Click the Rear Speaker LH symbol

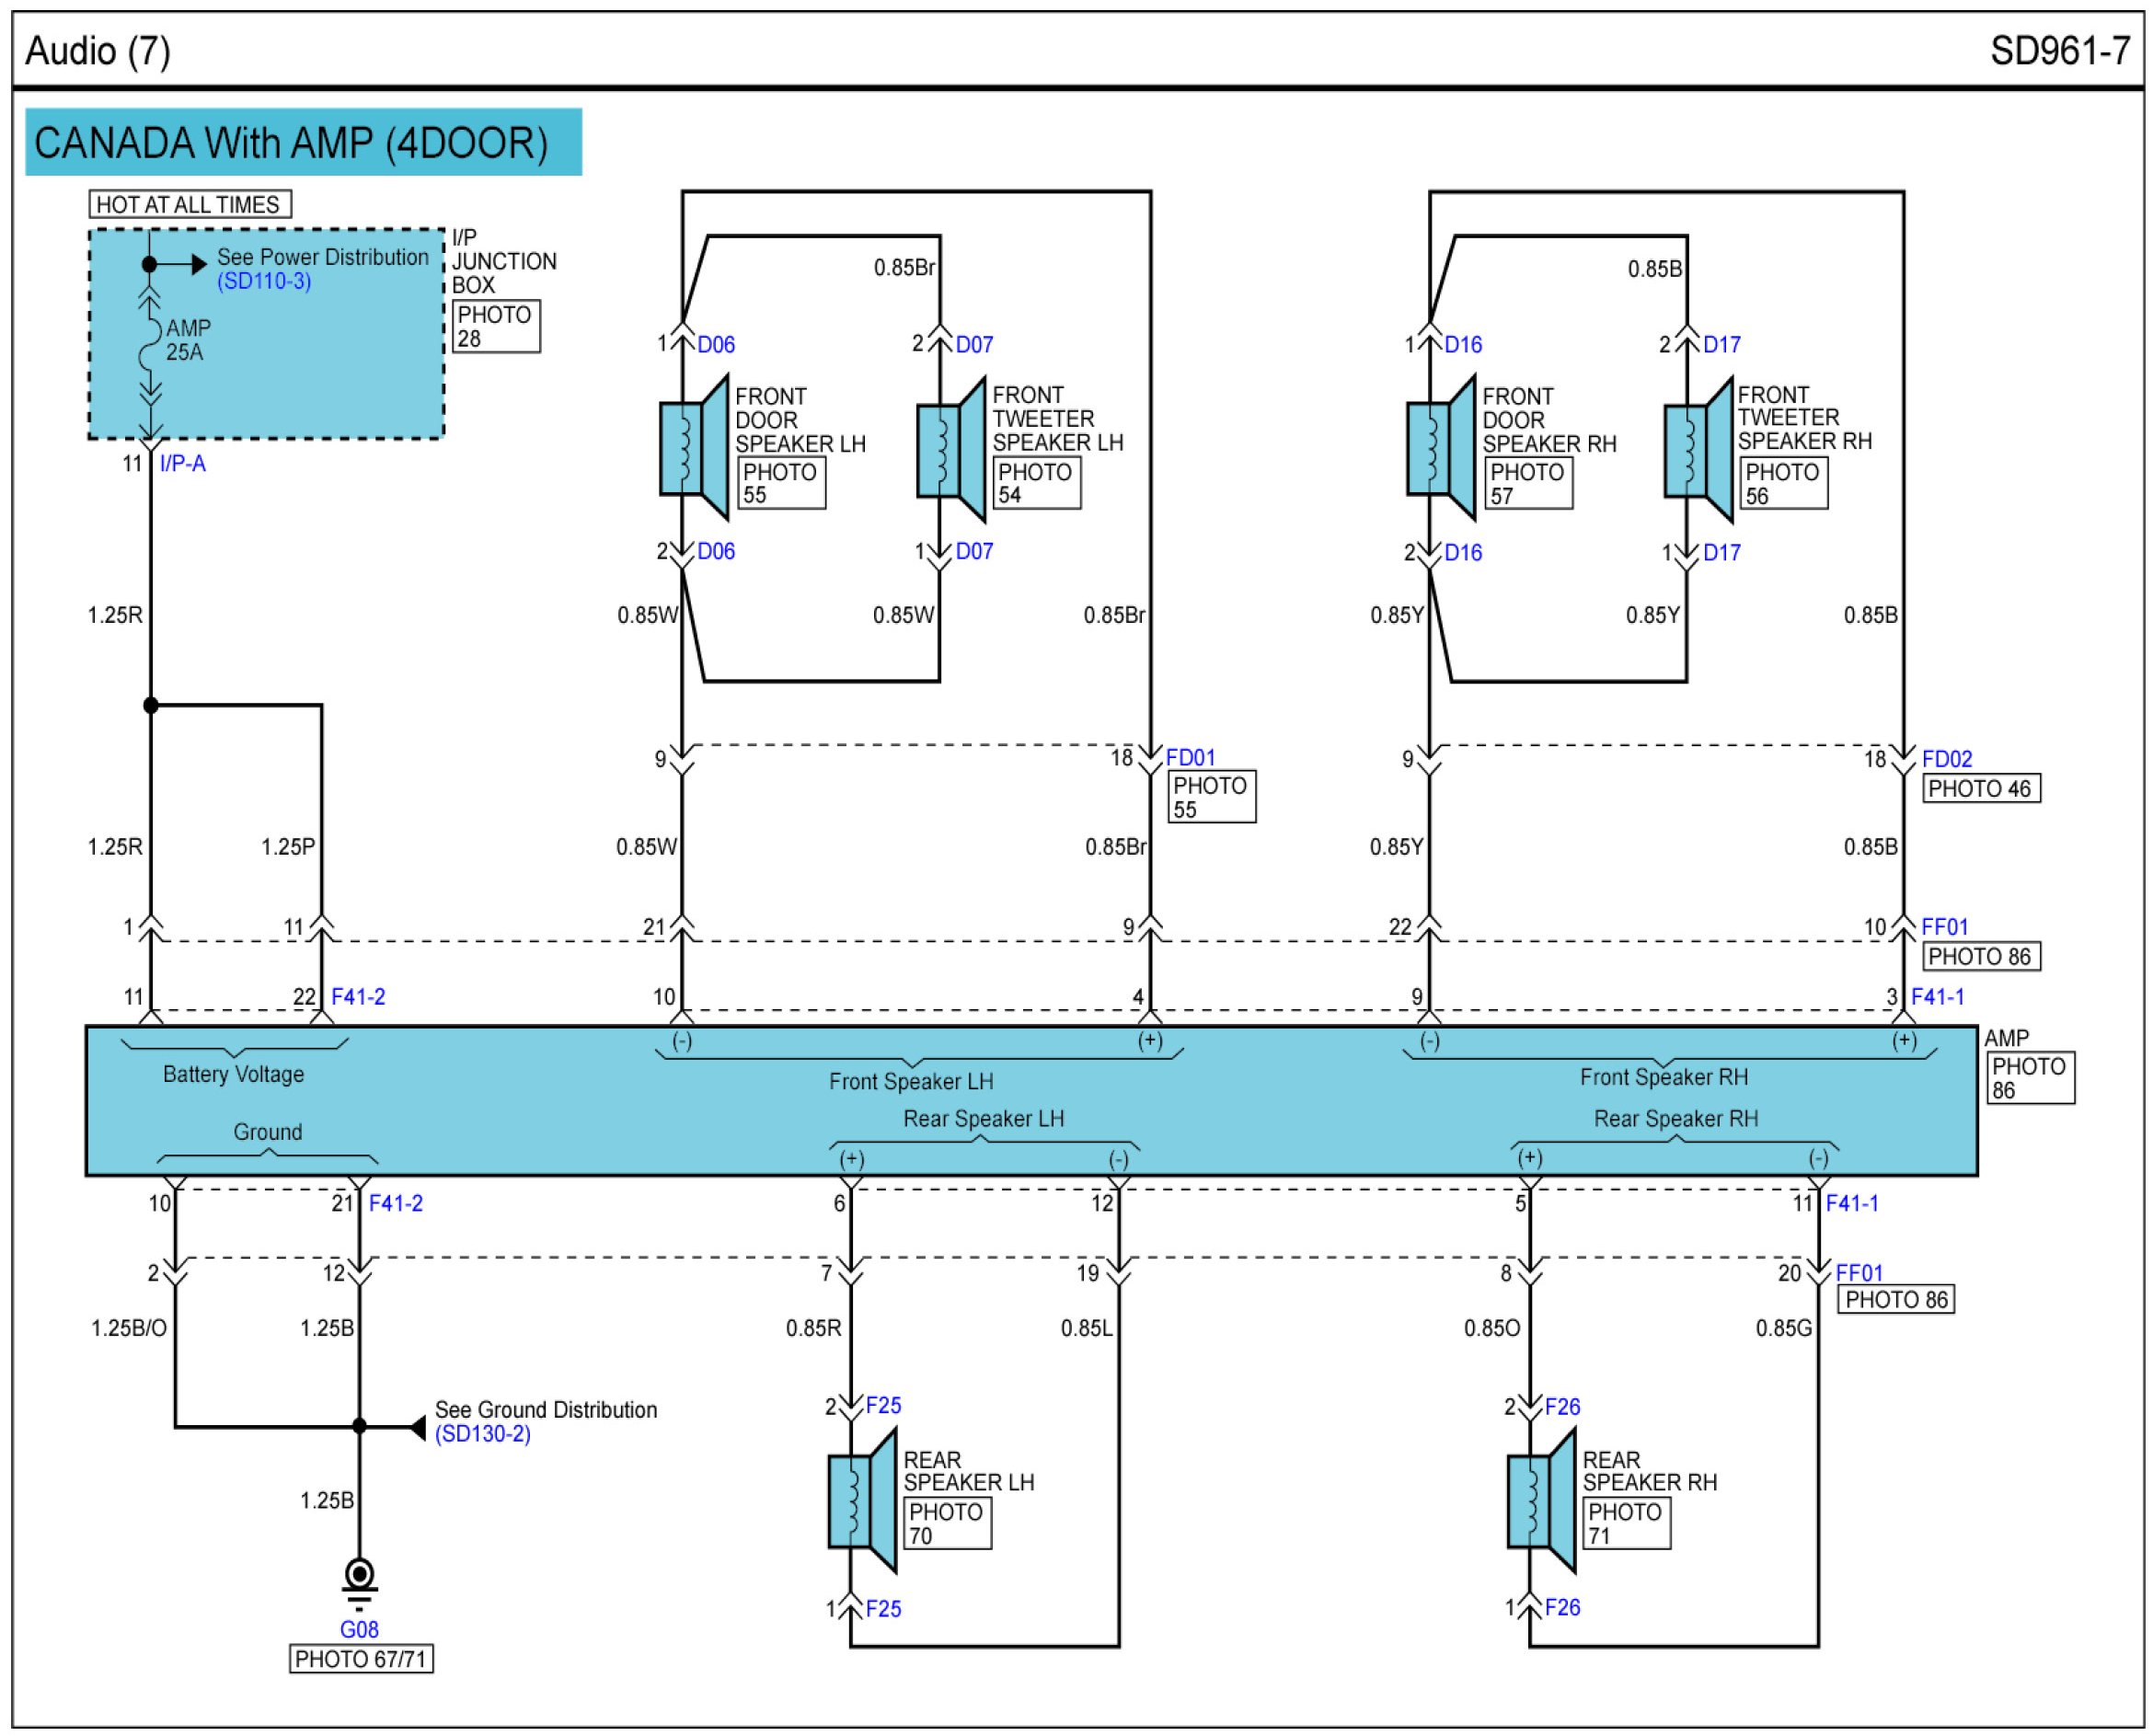click(x=860, y=1501)
